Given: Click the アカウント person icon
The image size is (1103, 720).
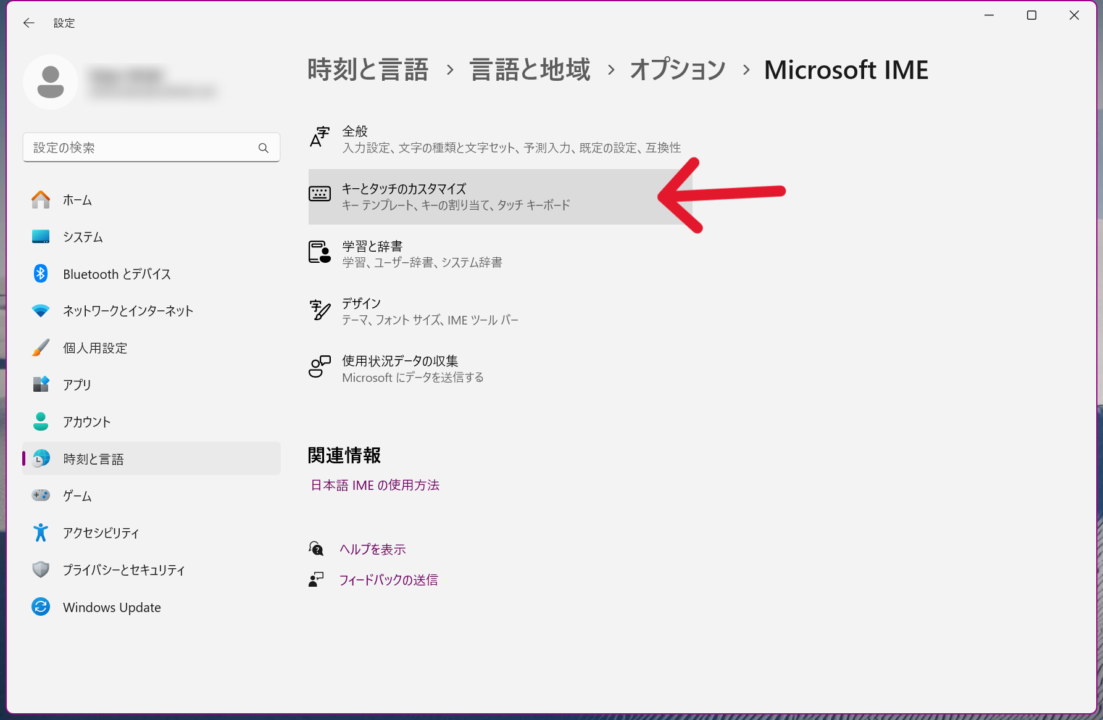Looking at the screenshot, I should pos(41,422).
